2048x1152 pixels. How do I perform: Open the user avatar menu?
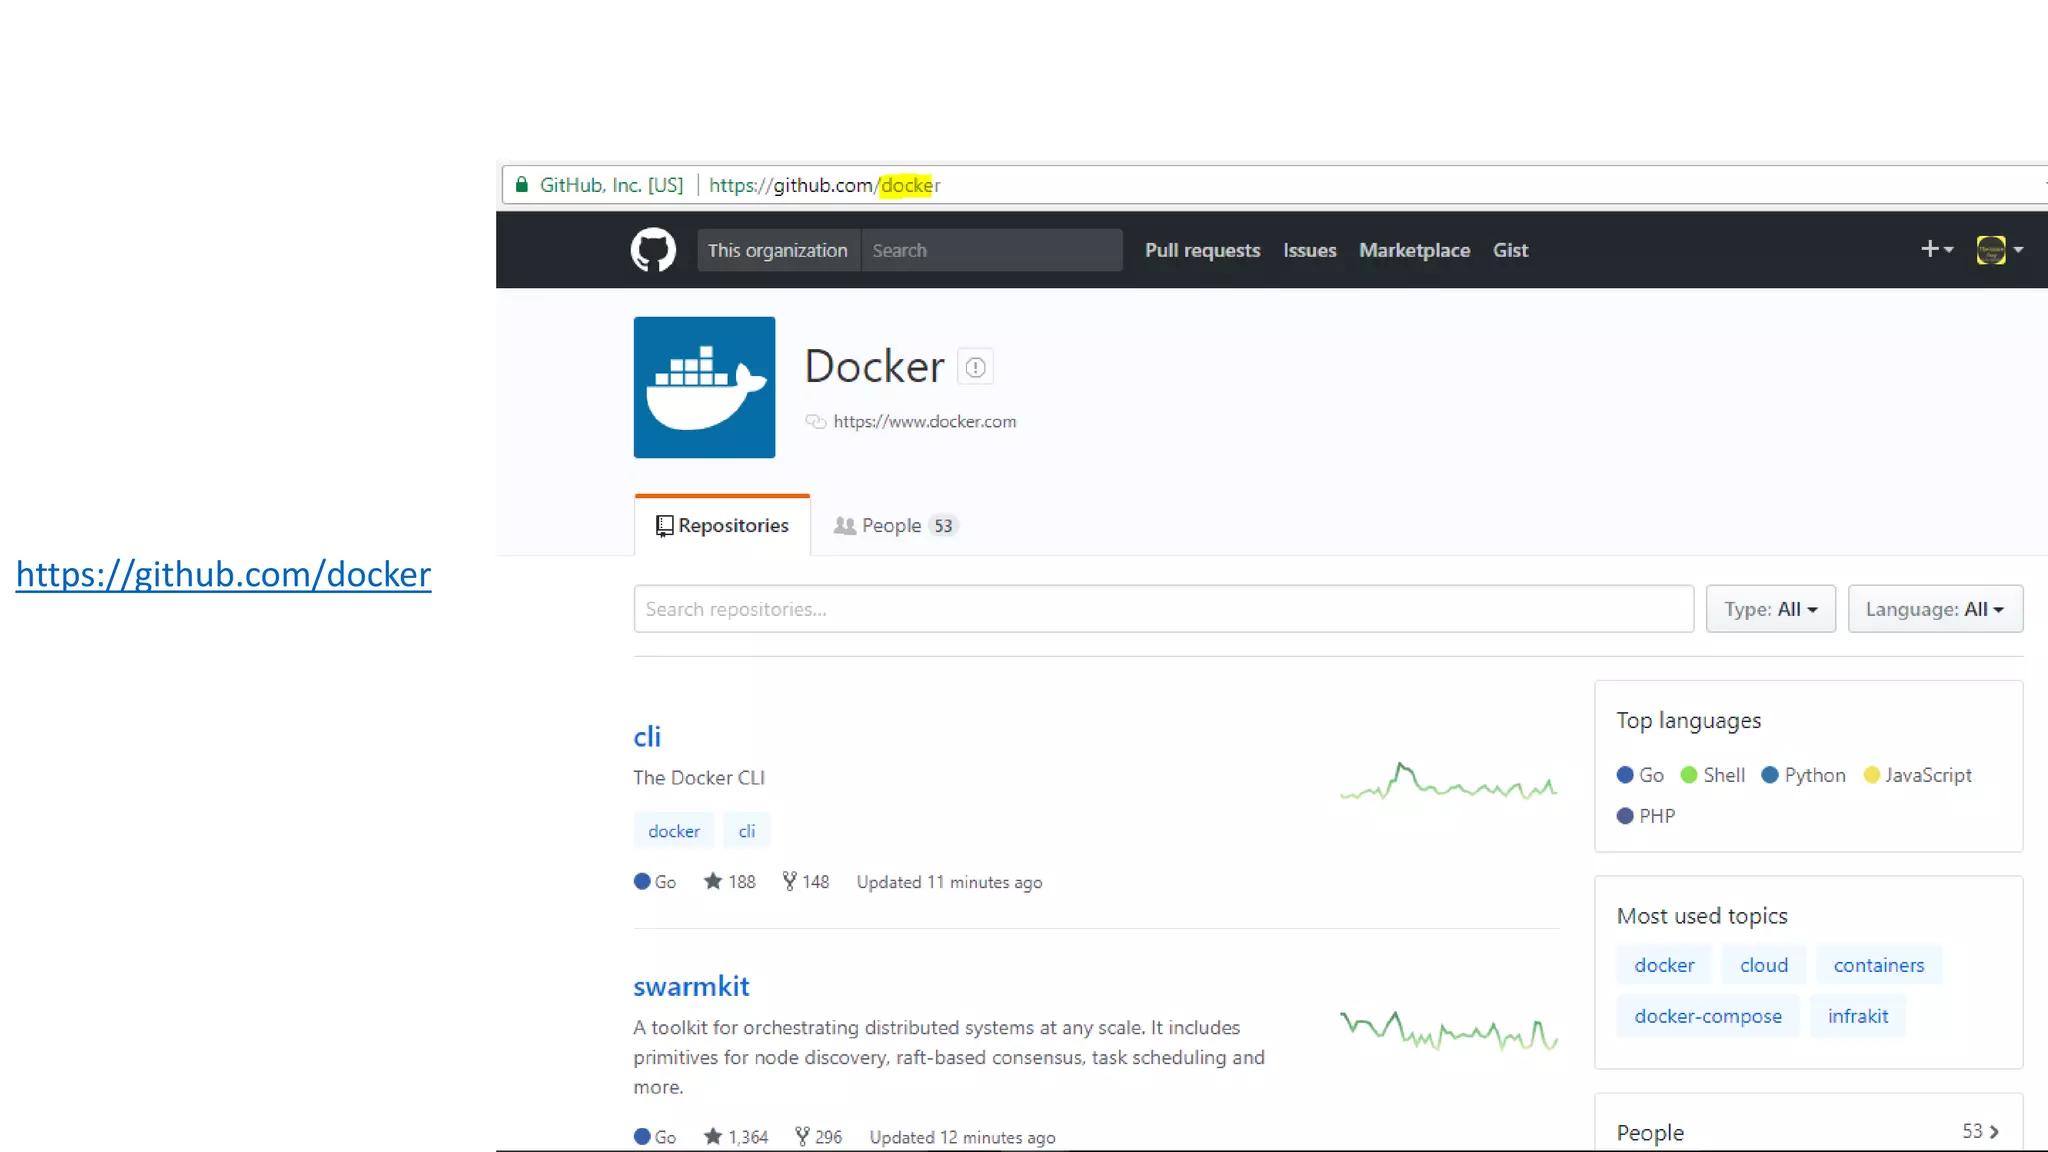2000,250
